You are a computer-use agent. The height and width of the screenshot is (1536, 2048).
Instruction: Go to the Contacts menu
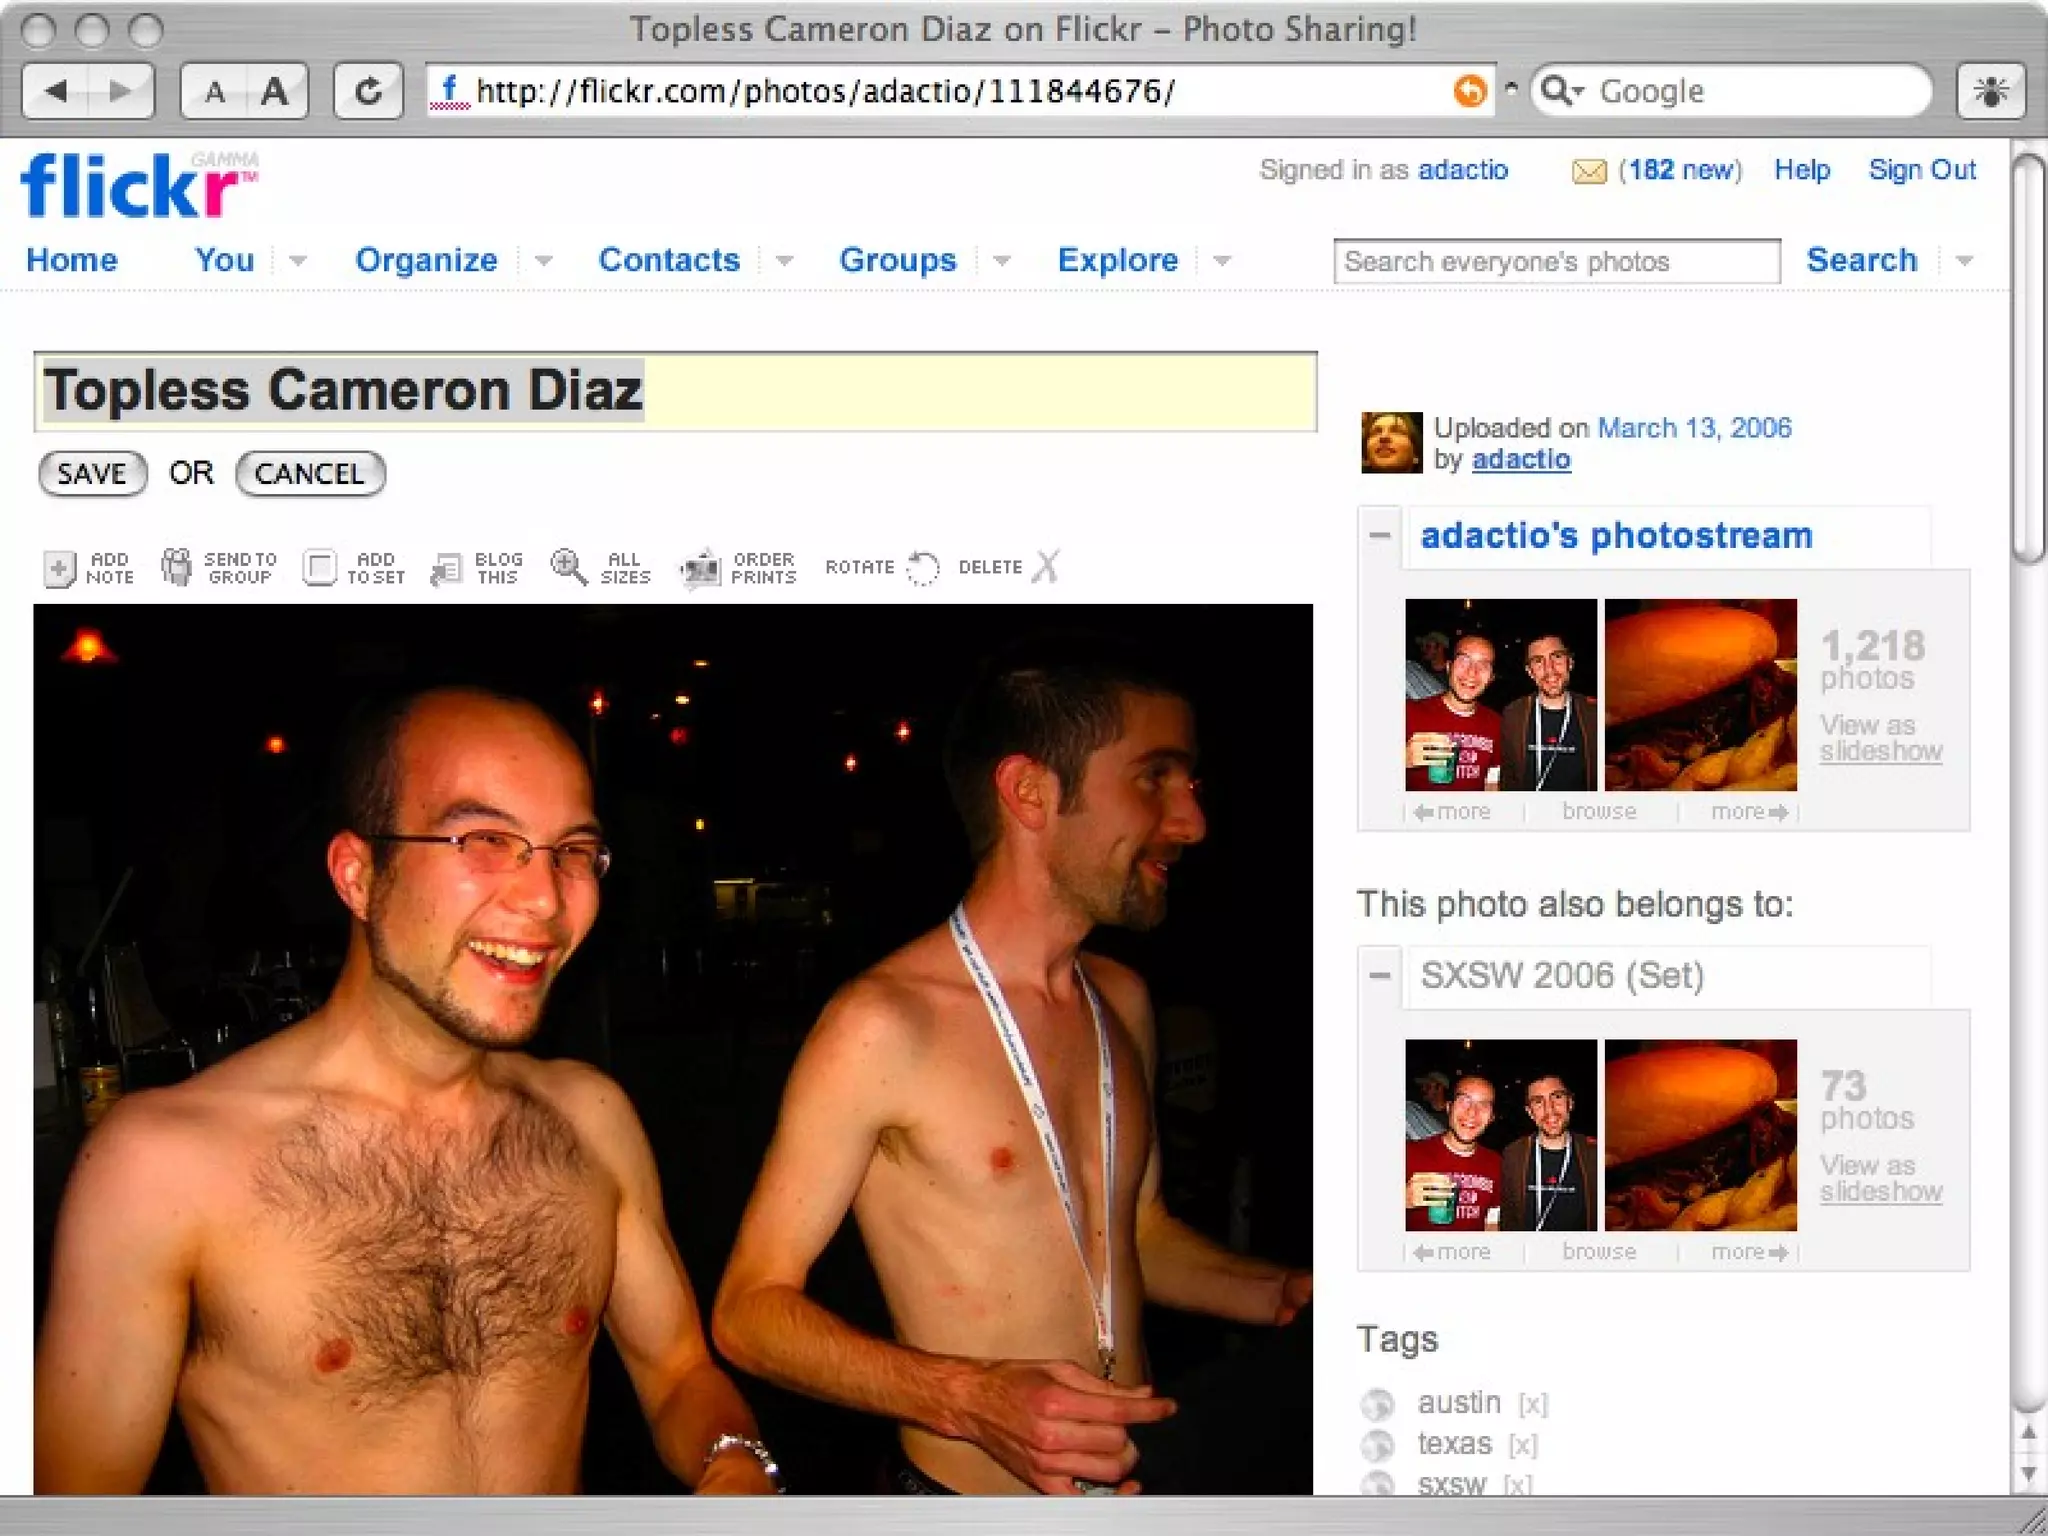click(669, 260)
